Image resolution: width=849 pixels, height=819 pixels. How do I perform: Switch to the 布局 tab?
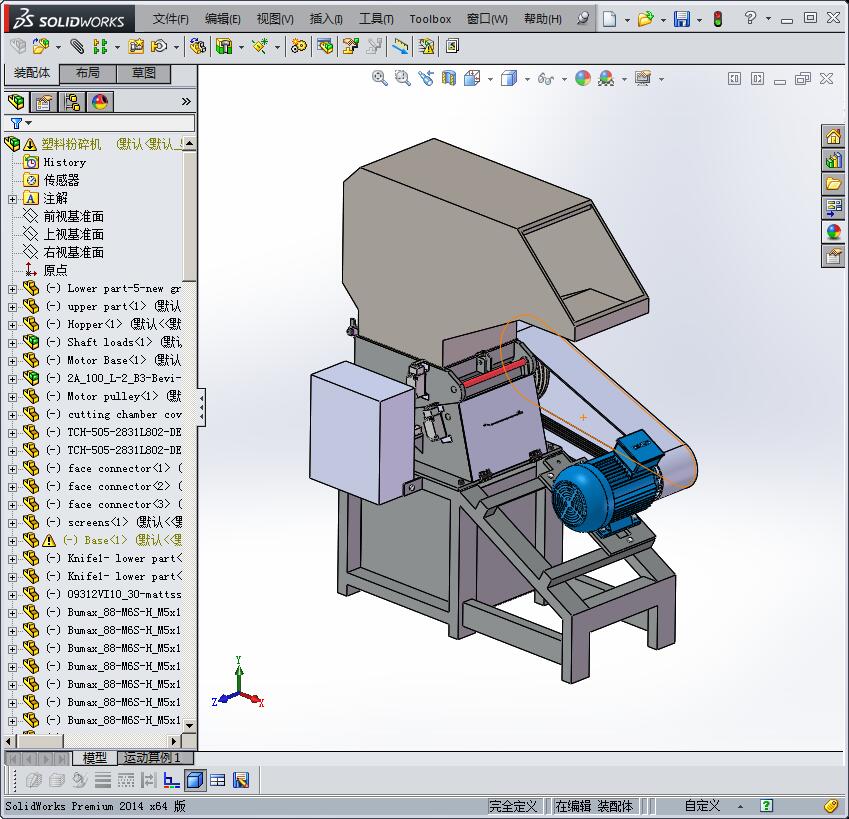click(x=87, y=73)
